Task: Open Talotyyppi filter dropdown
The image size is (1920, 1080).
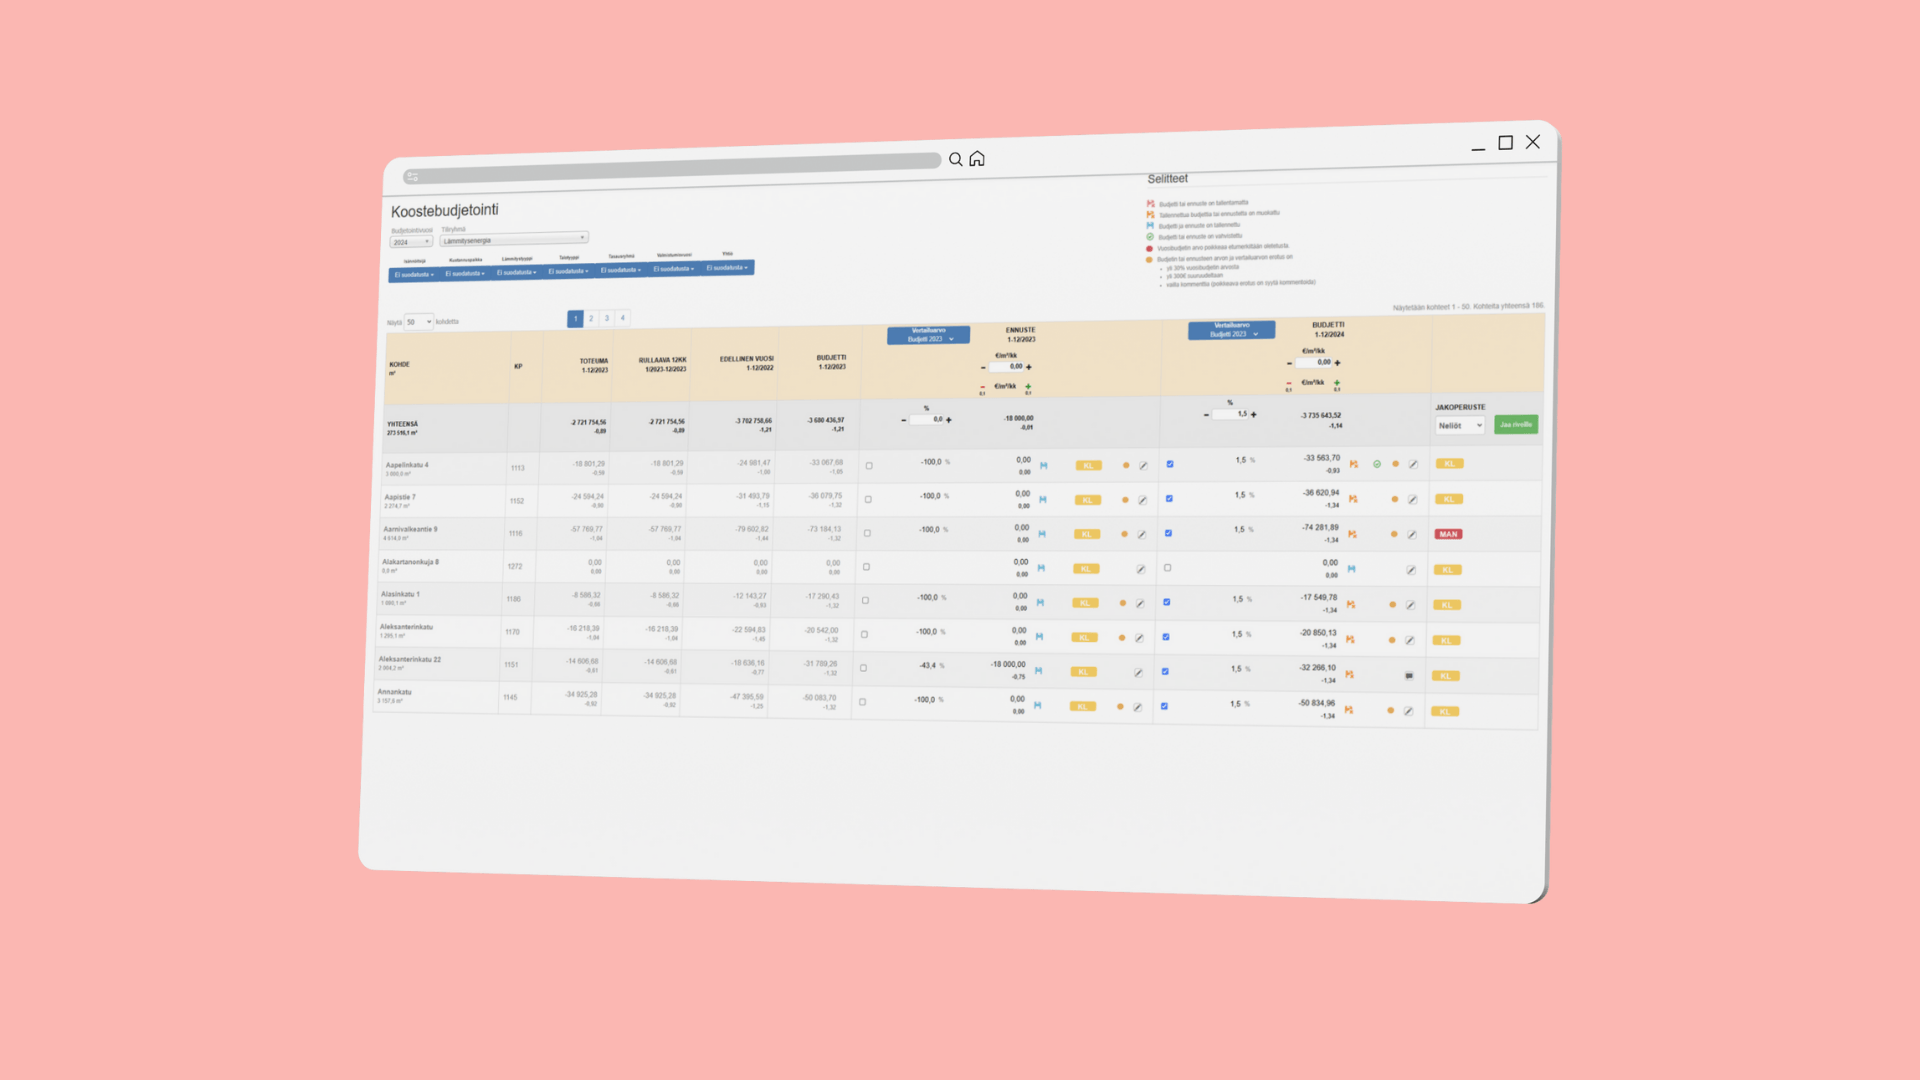Action: [568, 271]
